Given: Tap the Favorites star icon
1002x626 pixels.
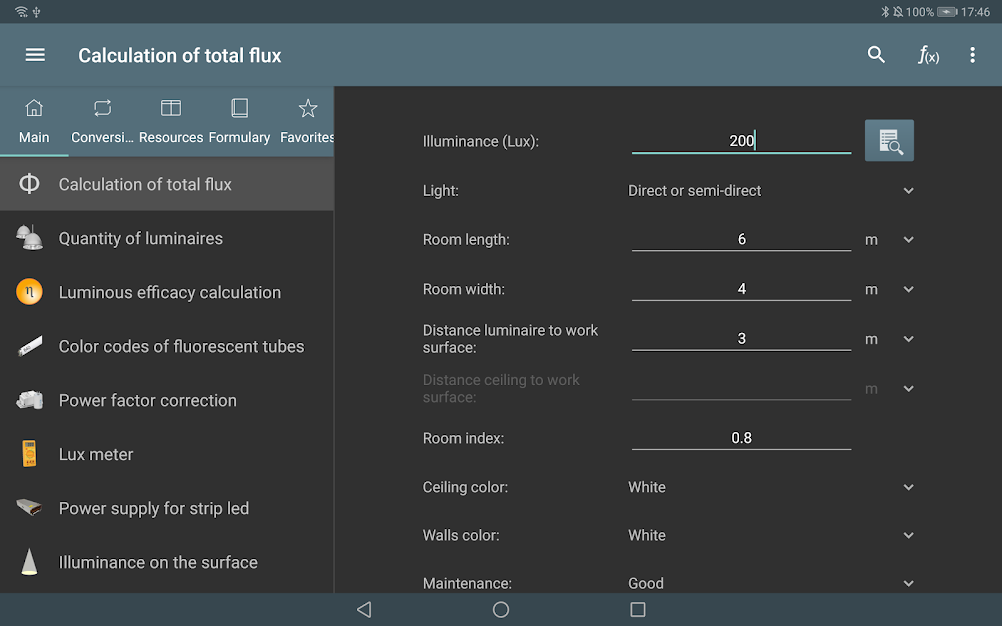Looking at the screenshot, I should pyautogui.click(x=308, y=108).
